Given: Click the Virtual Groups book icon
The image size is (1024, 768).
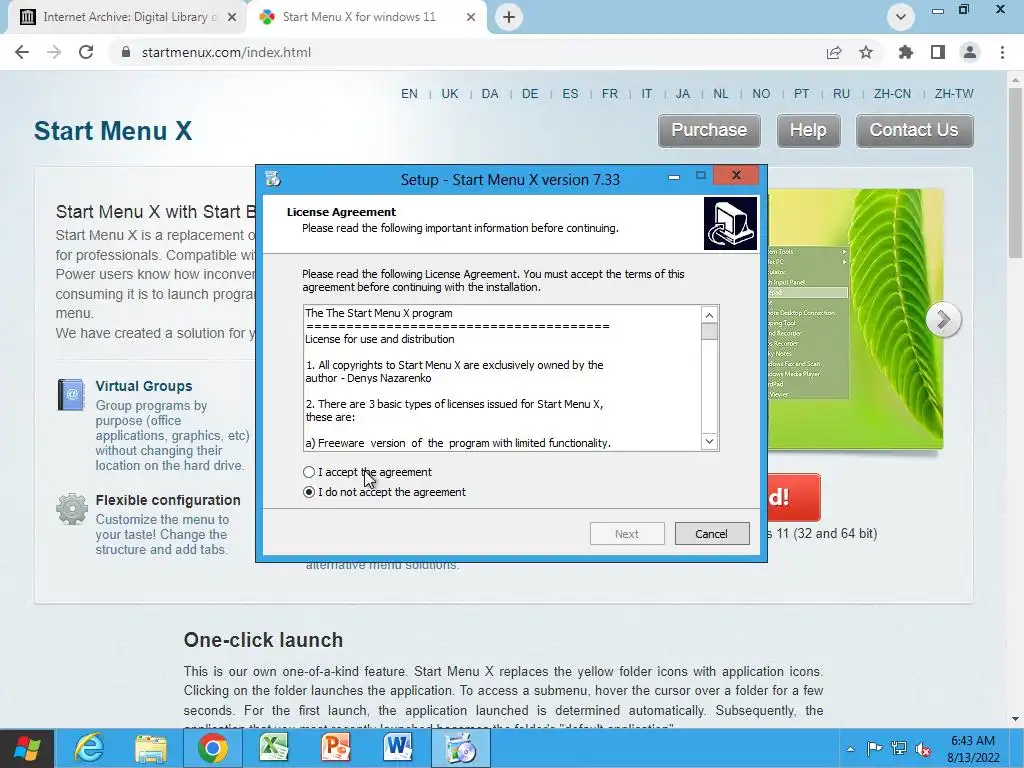Looking at the screenshot, I should [71, 394].
